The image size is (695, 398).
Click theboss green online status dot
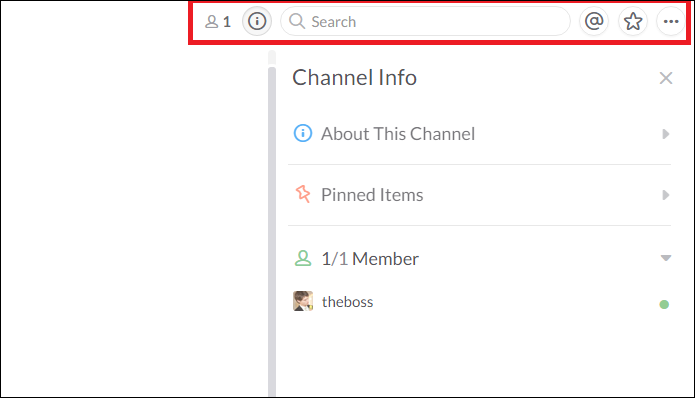pos(664,304)
